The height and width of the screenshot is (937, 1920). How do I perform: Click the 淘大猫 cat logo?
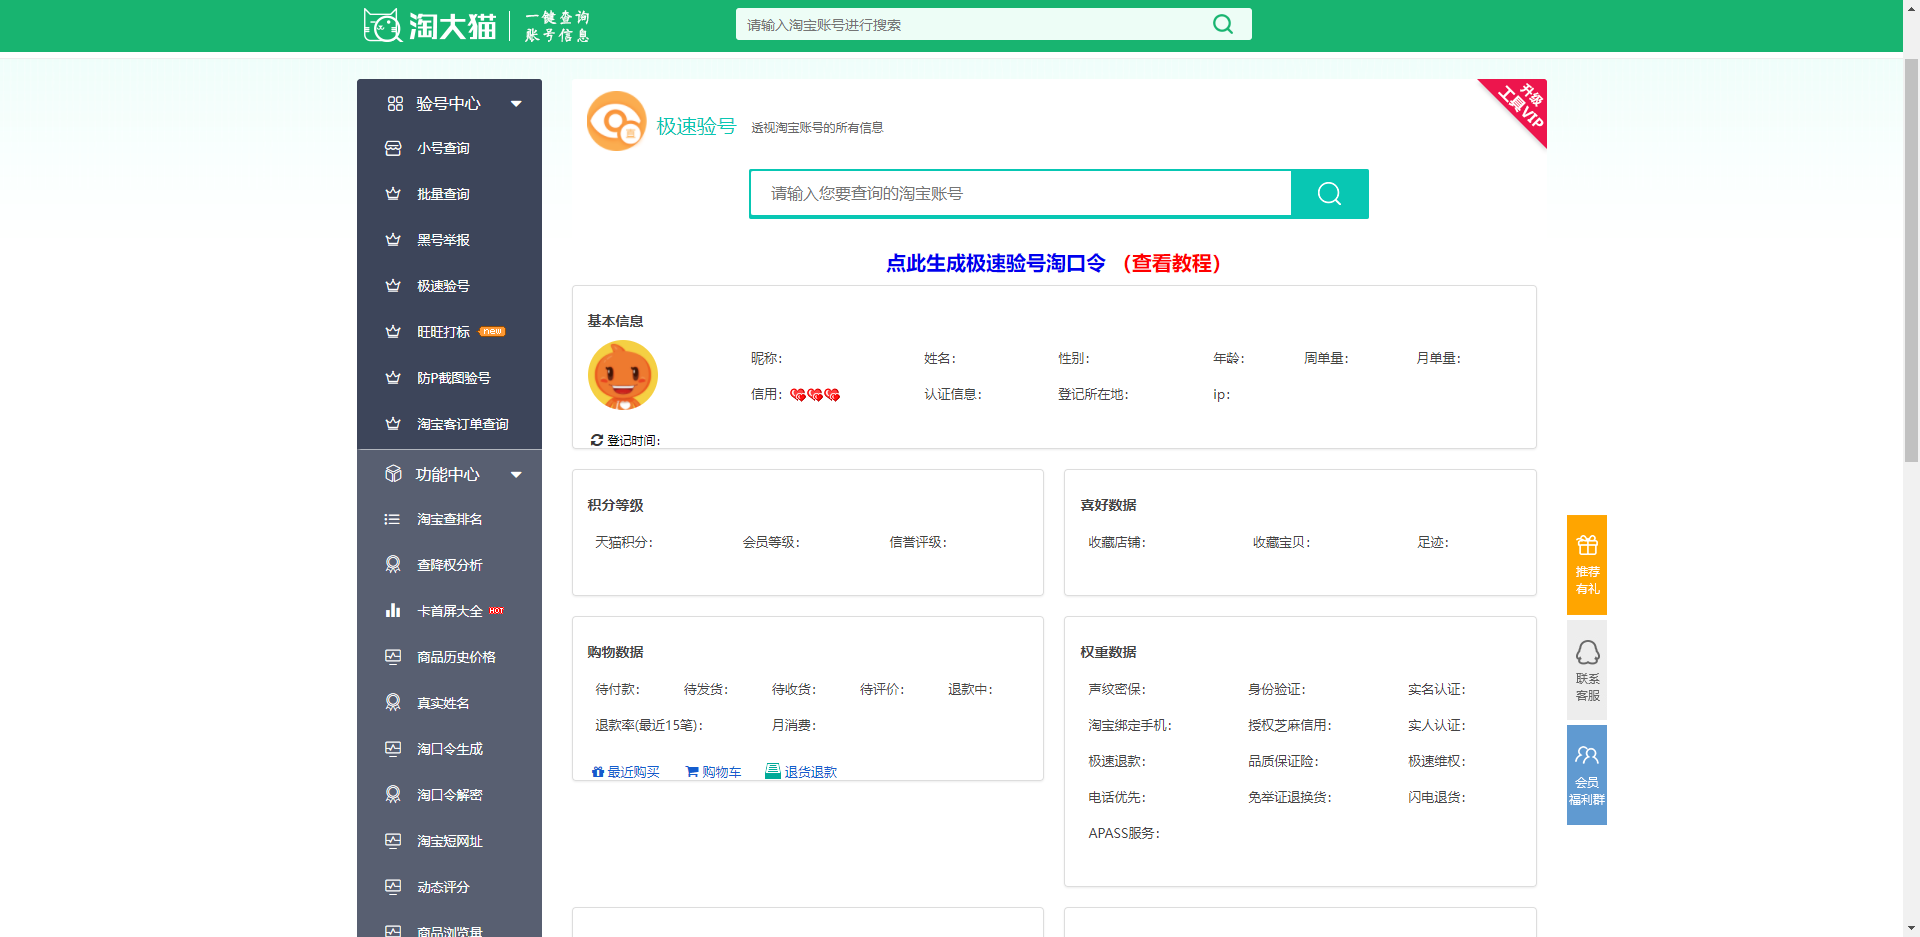pos(430,25)
